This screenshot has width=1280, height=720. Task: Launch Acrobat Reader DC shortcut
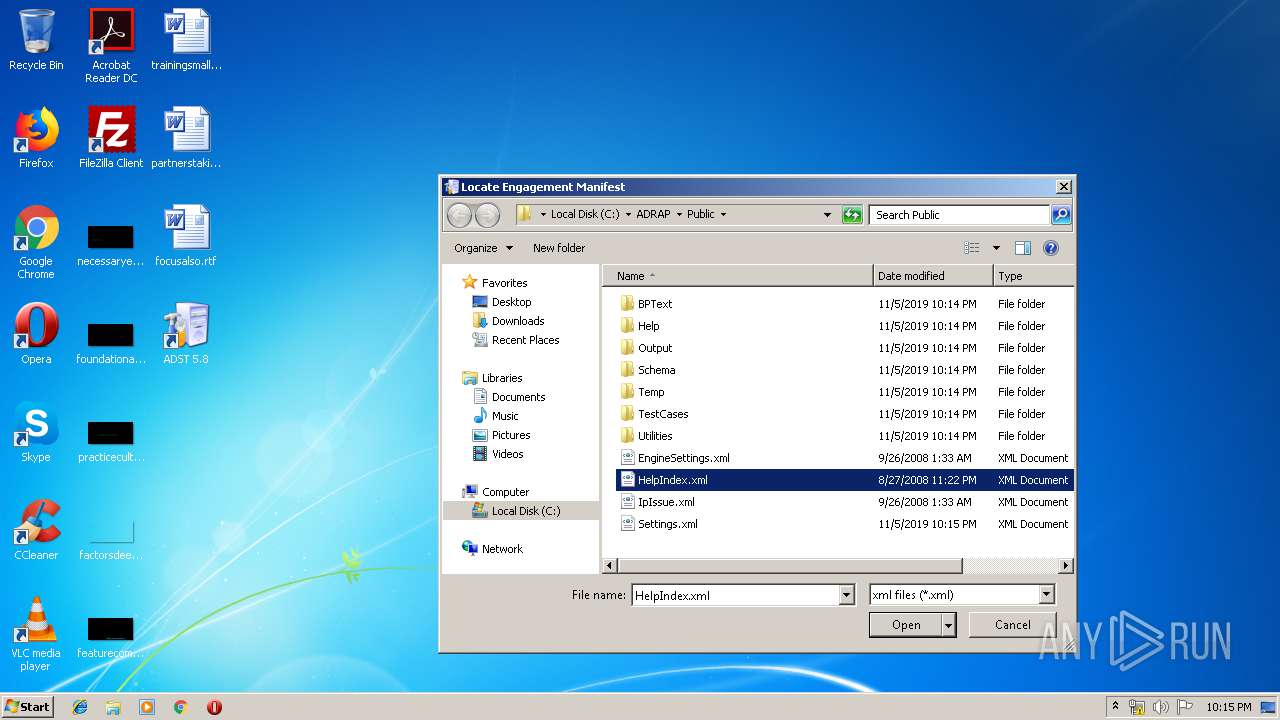111,46
